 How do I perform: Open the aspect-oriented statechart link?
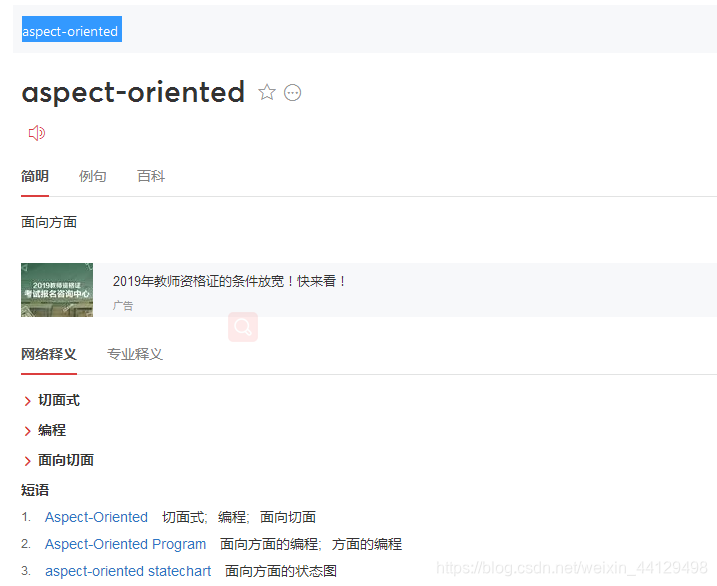(128, 571)
